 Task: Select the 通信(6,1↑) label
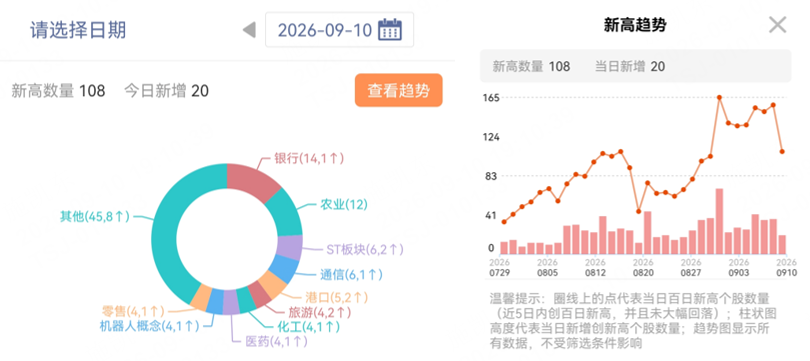pos(352,275)
